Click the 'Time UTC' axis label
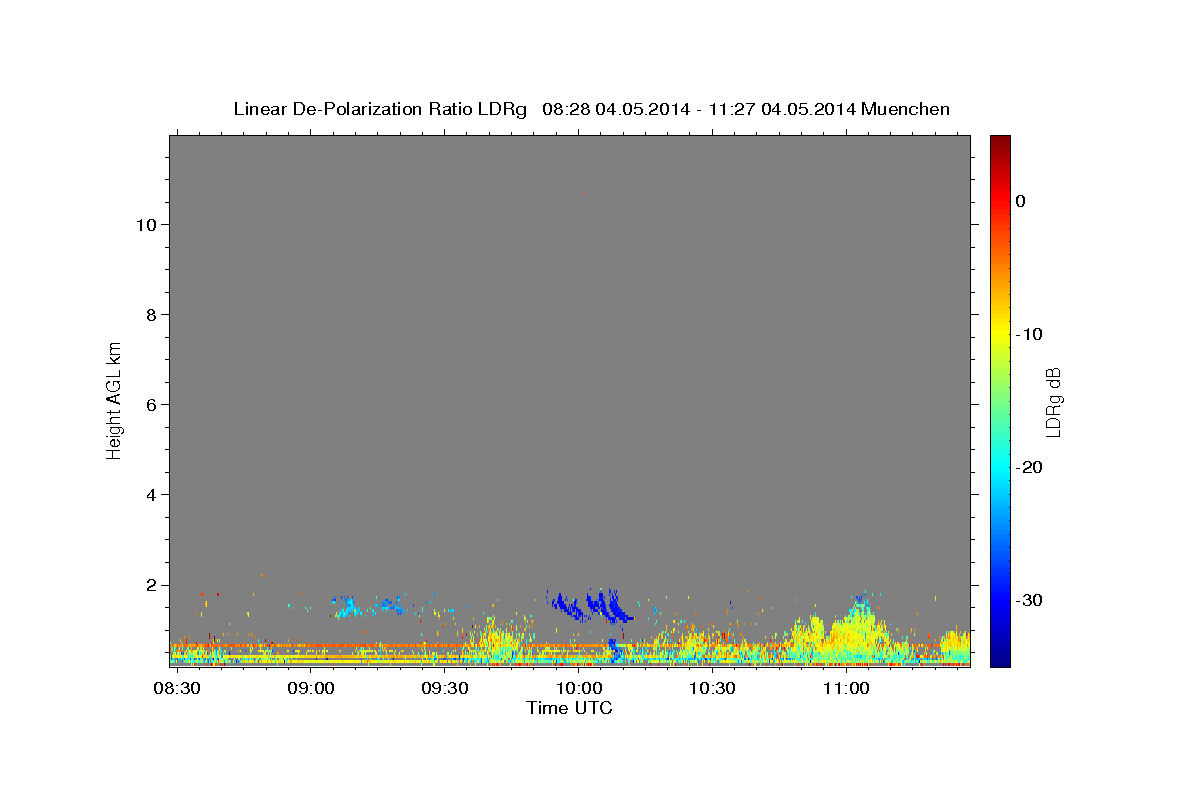The height and width of the screenshot is (800, 1200). click(x=569, y=708)
